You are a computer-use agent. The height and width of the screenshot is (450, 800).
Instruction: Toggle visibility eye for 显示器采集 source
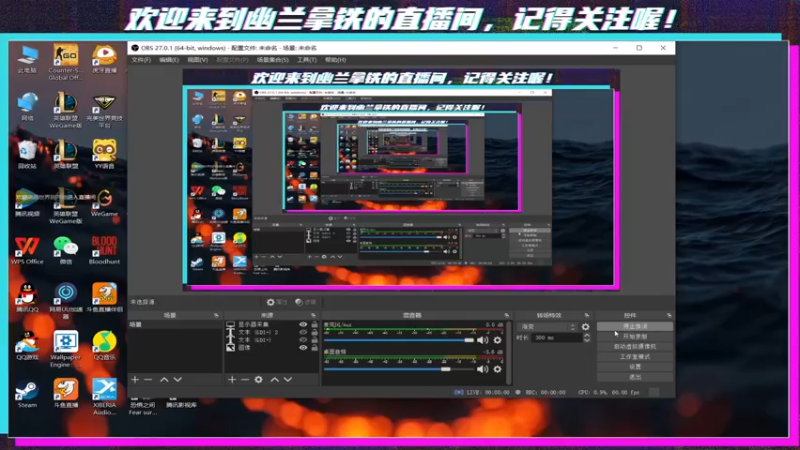tap(303, 324)
